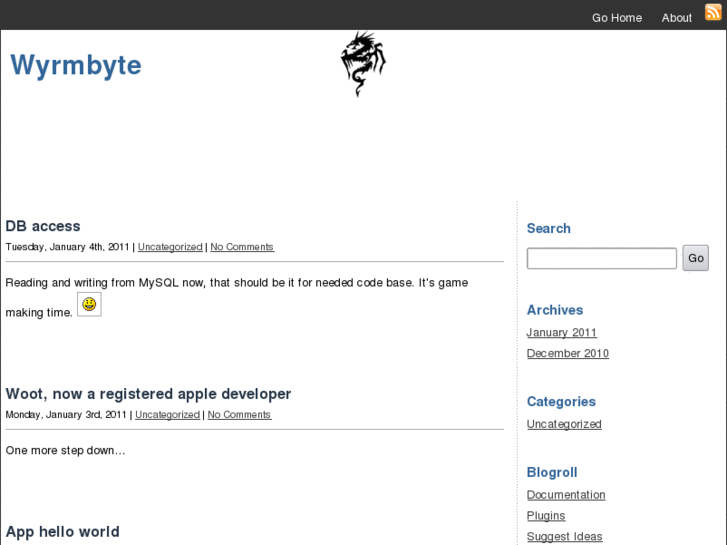Click the black dragon logo image

pos(363,64)
